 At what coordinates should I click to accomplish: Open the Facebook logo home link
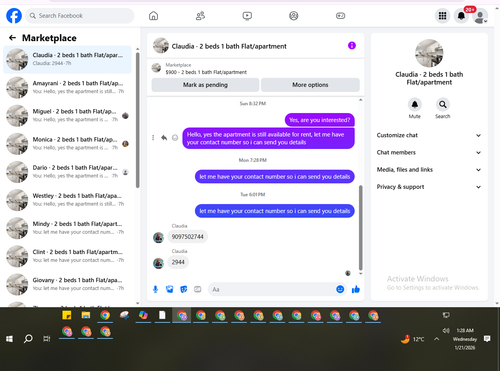click(x=14, y=16)
